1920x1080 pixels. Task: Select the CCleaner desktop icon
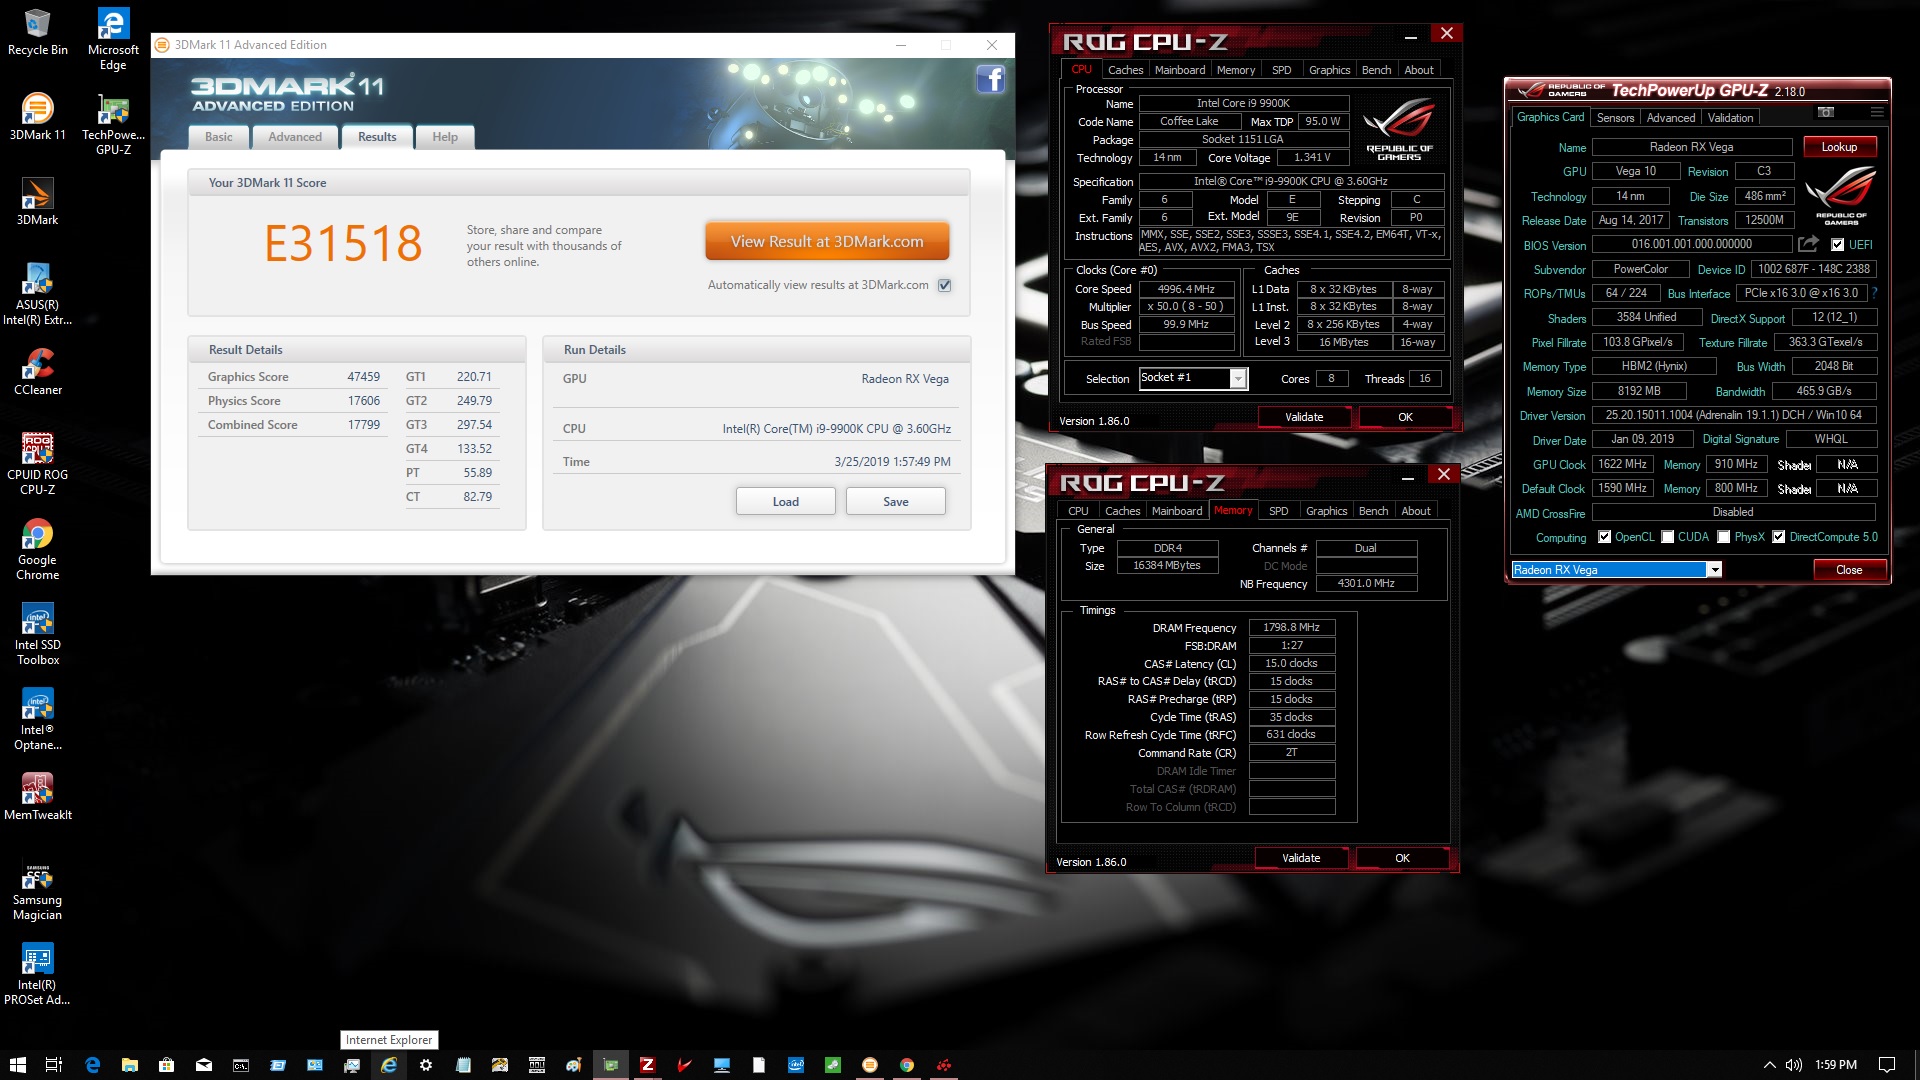click(x=38, y=372)
